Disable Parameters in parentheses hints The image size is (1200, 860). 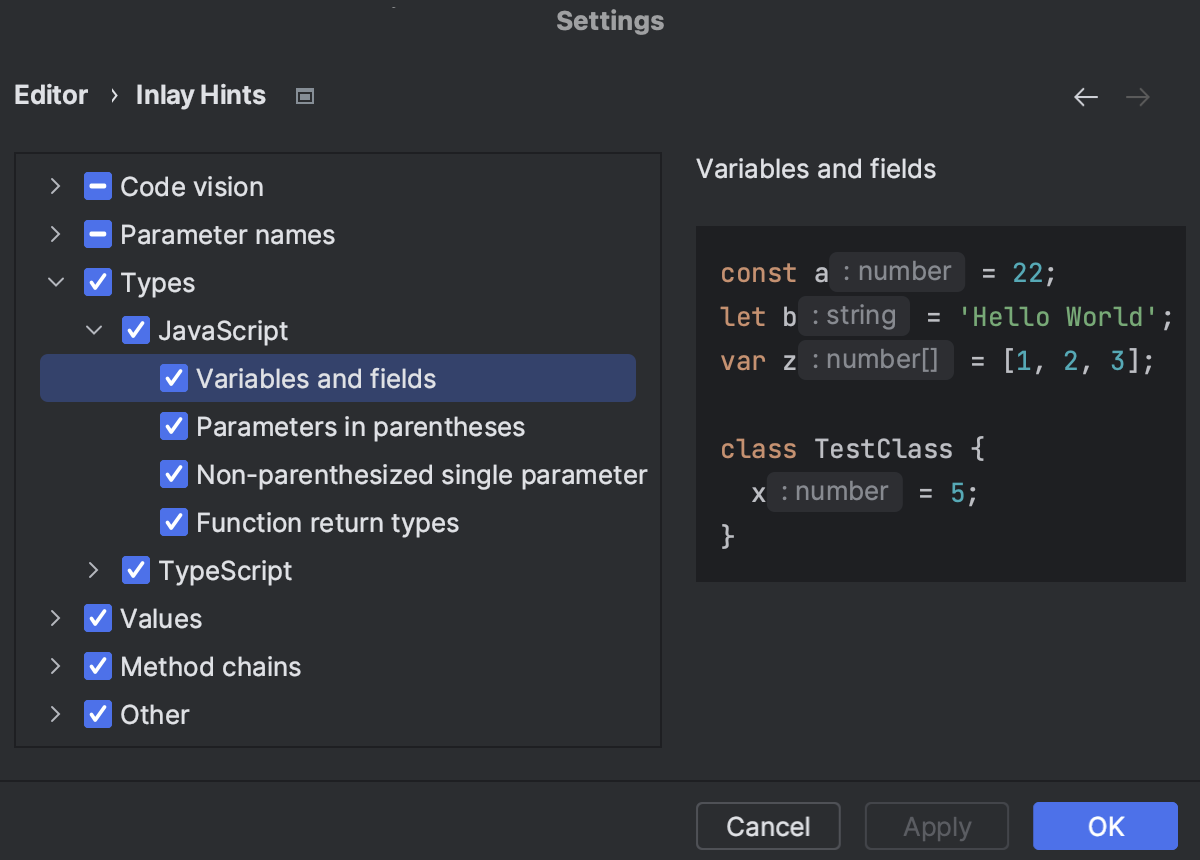[x=174, y=426]
